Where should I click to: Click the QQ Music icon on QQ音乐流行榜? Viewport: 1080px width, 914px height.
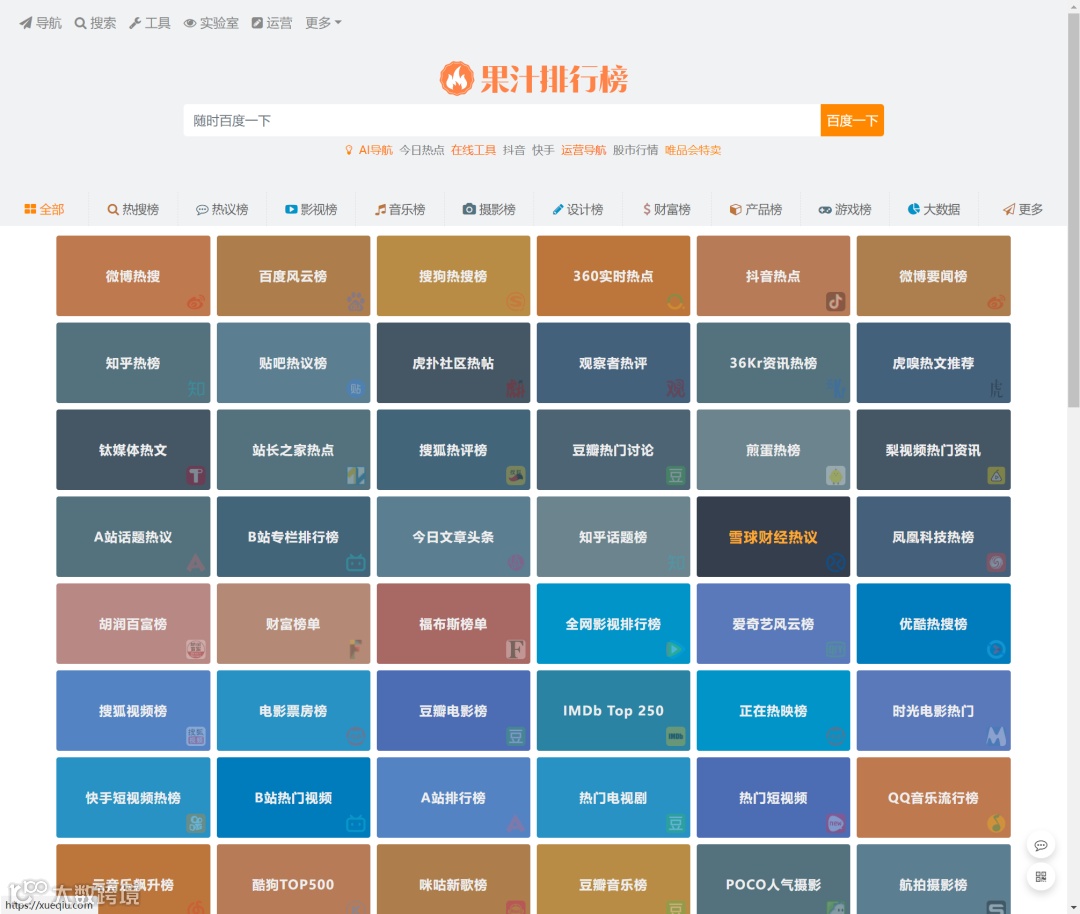pos(996,823)
